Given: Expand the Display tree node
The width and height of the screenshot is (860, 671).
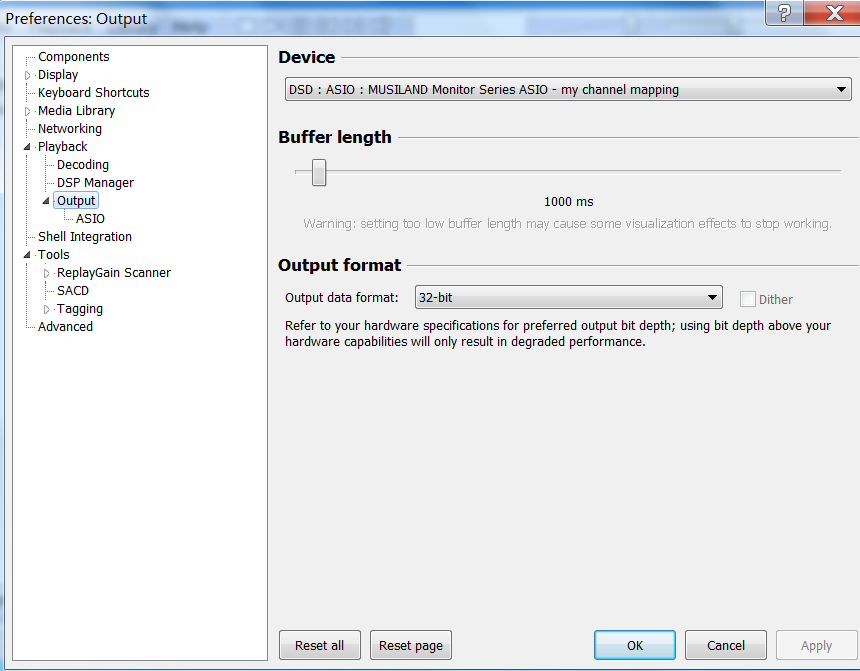Looking at the screenshot, I should coord(28,75).
